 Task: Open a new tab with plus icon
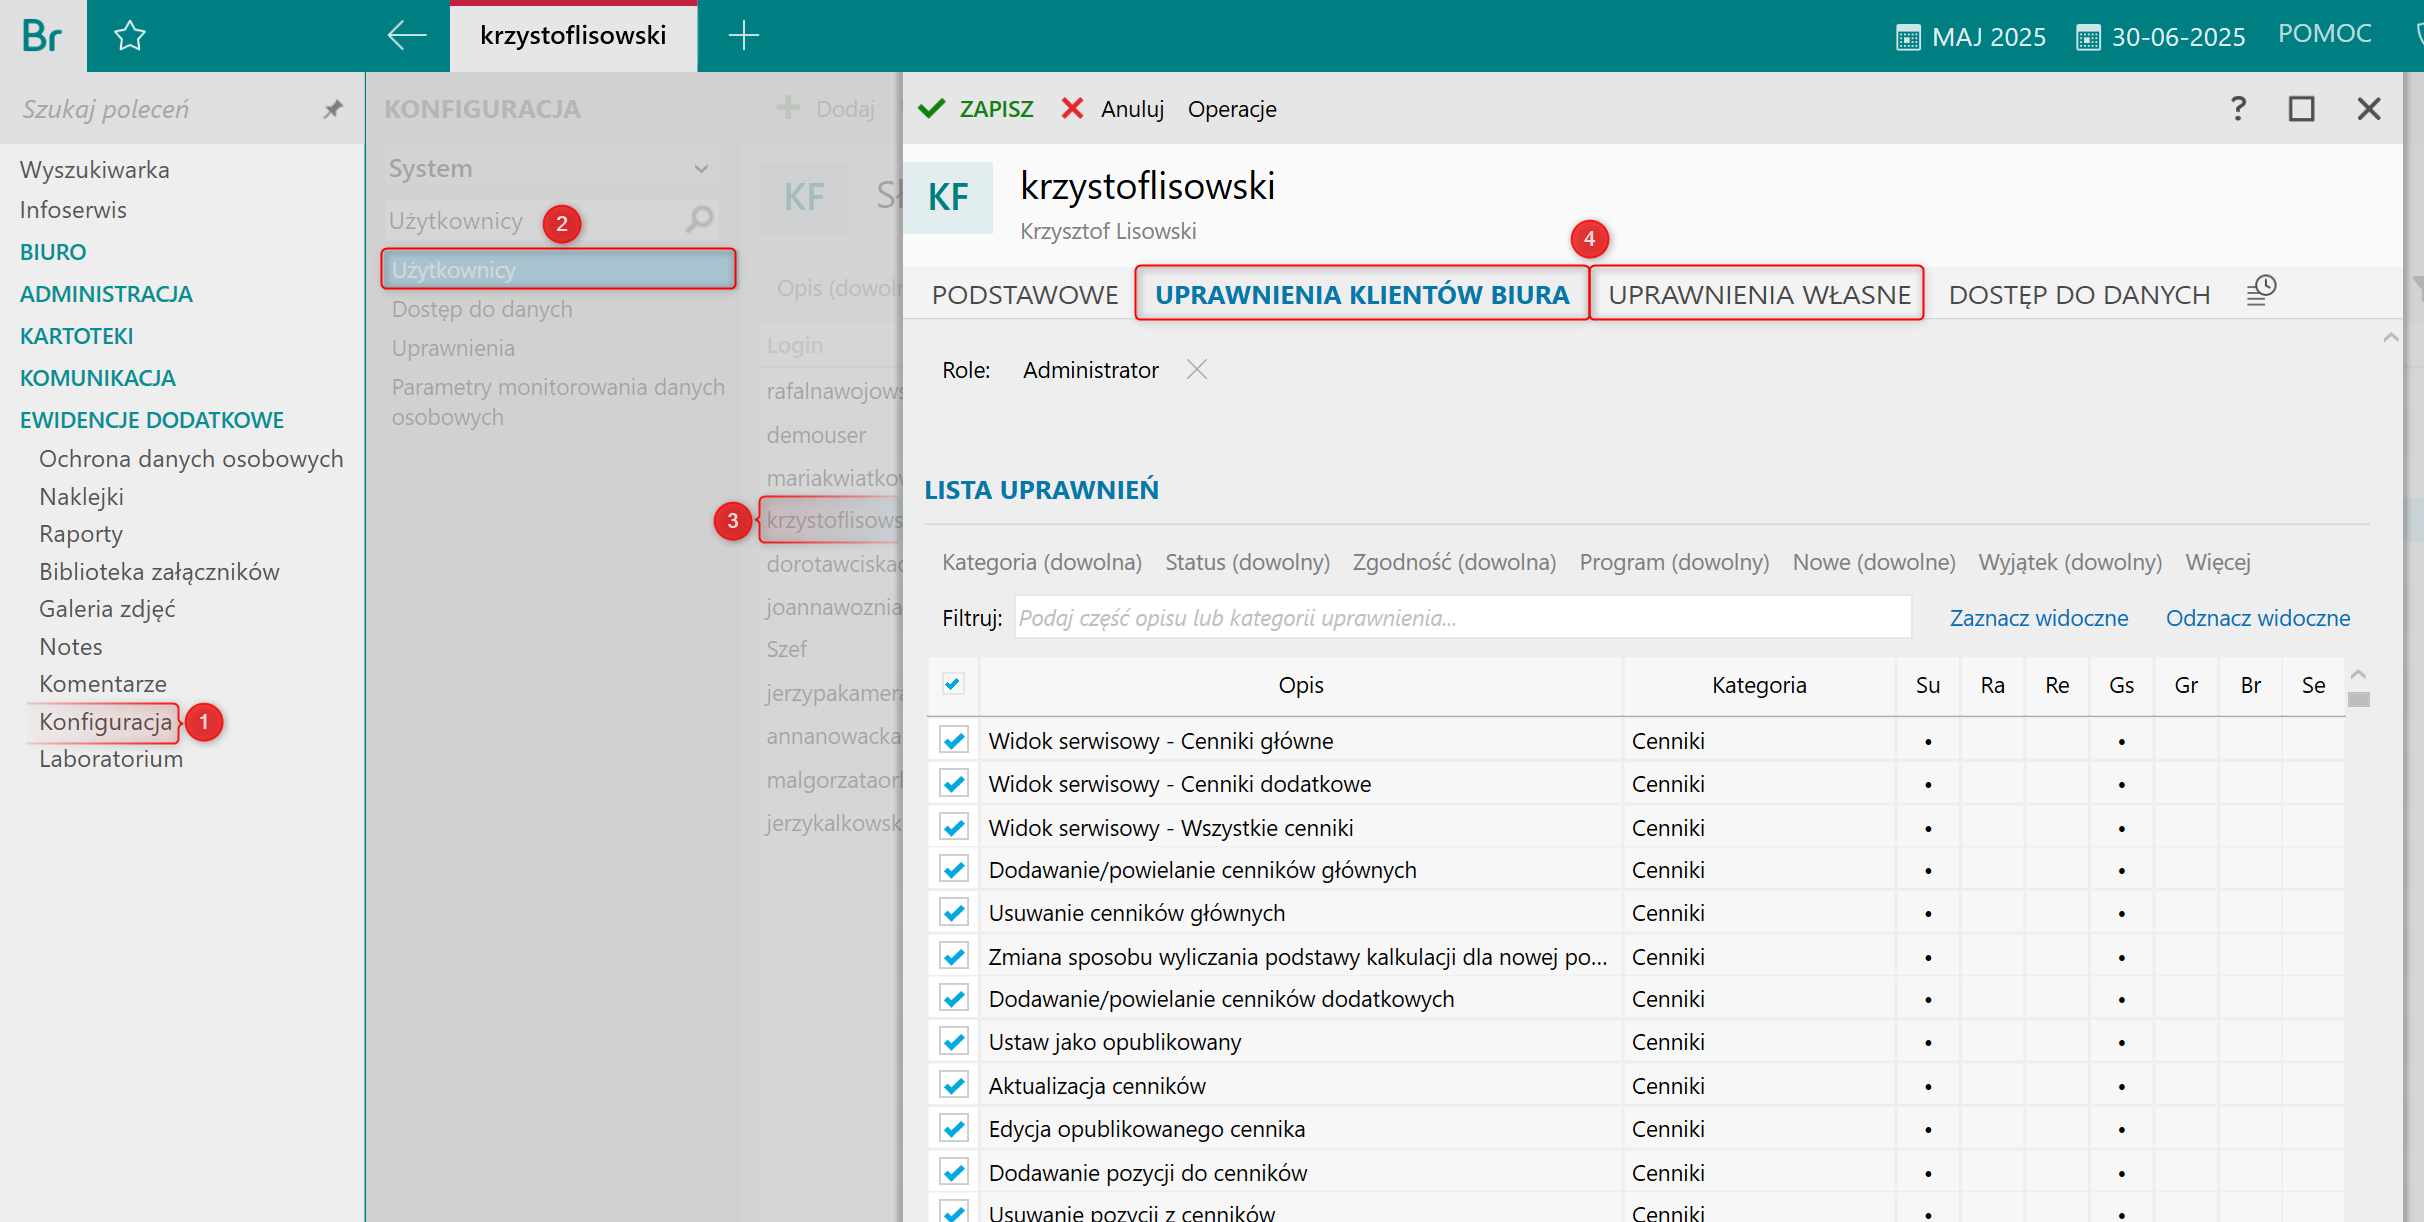743,36
